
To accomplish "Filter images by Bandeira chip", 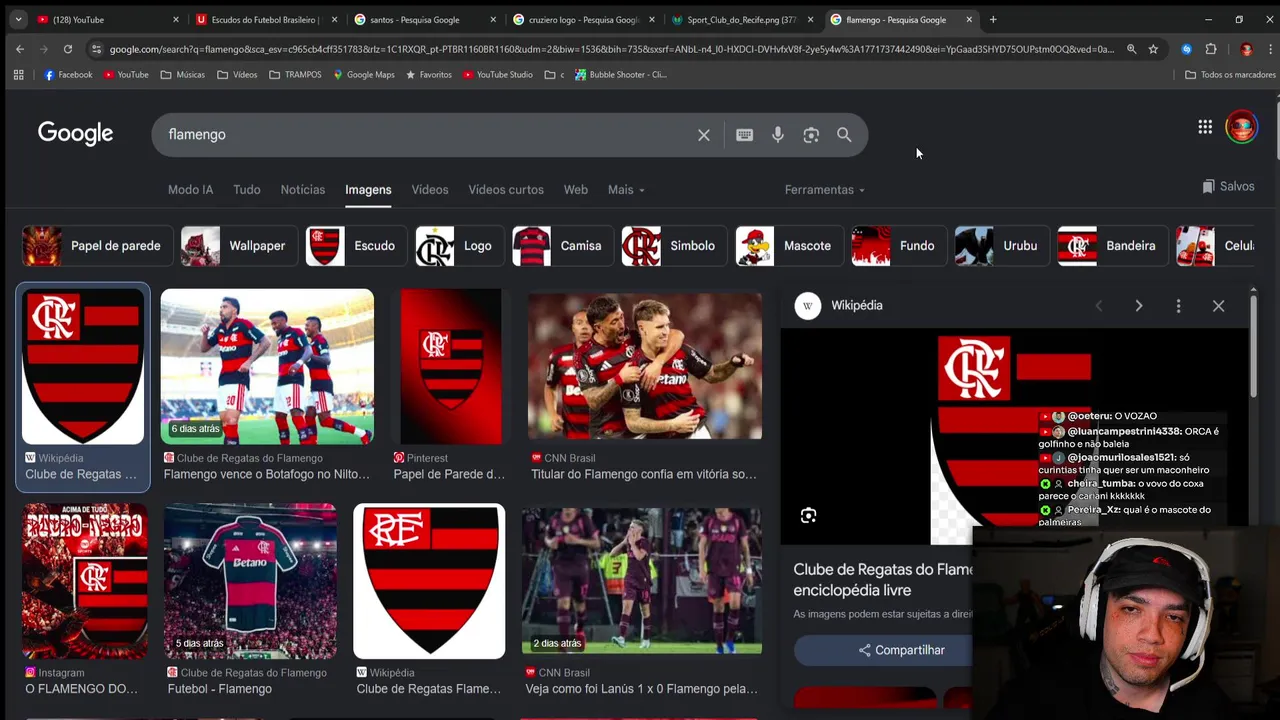I will click(x=1111, y=246).
